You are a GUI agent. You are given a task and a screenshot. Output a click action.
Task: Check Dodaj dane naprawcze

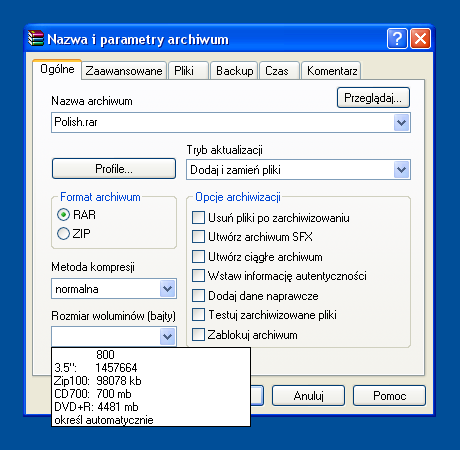pos(198,296)
